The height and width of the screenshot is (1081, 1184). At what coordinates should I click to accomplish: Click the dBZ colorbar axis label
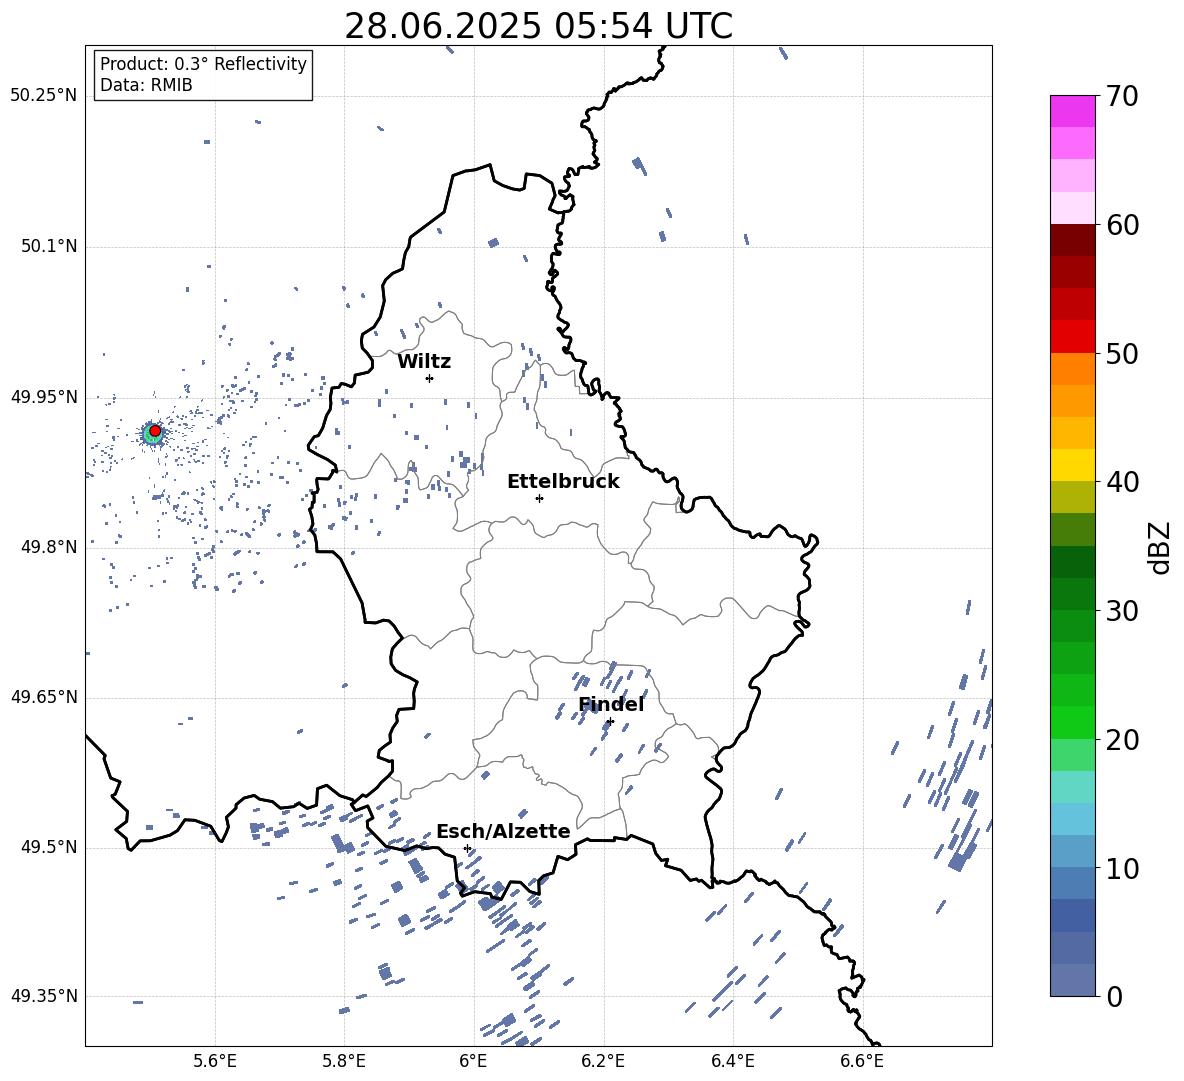1161,547
